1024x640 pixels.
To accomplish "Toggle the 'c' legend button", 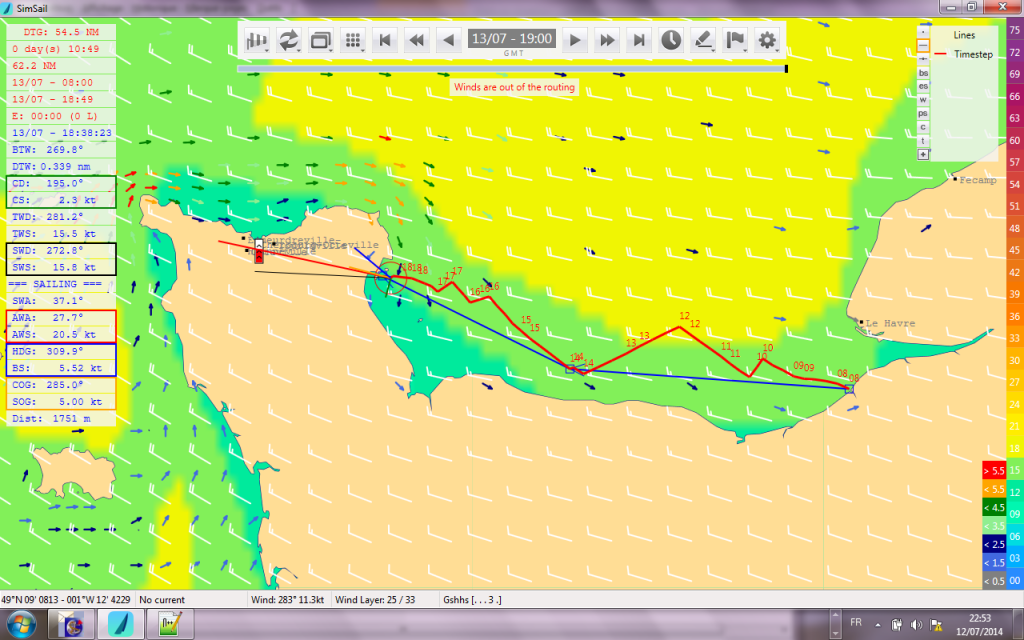I will point(923,127).
